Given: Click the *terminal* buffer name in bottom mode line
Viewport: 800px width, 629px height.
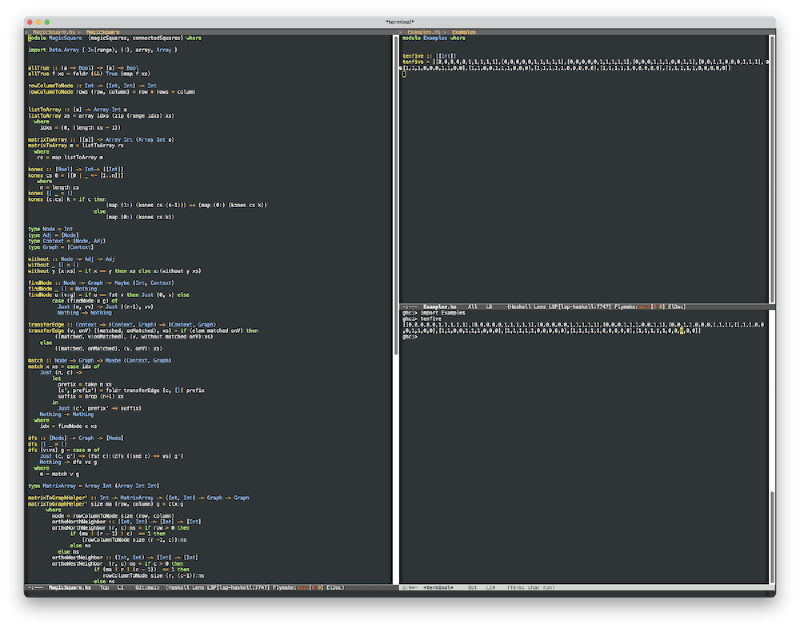Looking at the screenshot, I should pyautogui.click(x=438, y=588).
